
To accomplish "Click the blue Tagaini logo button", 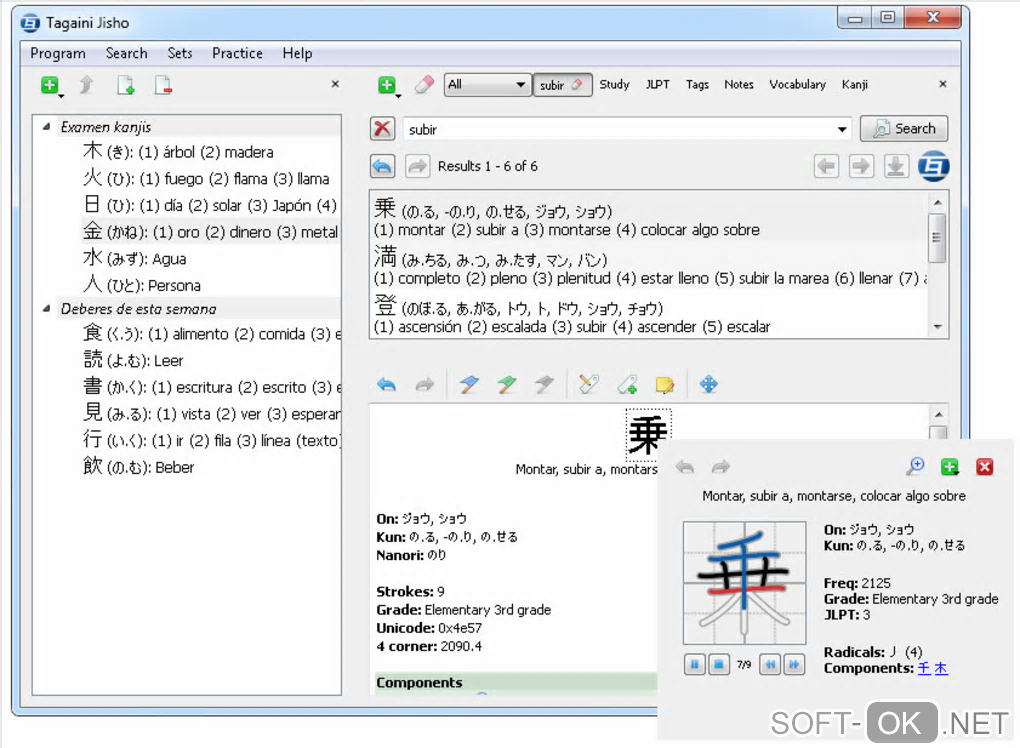I will pyautogui.click(x=933, y=167).
